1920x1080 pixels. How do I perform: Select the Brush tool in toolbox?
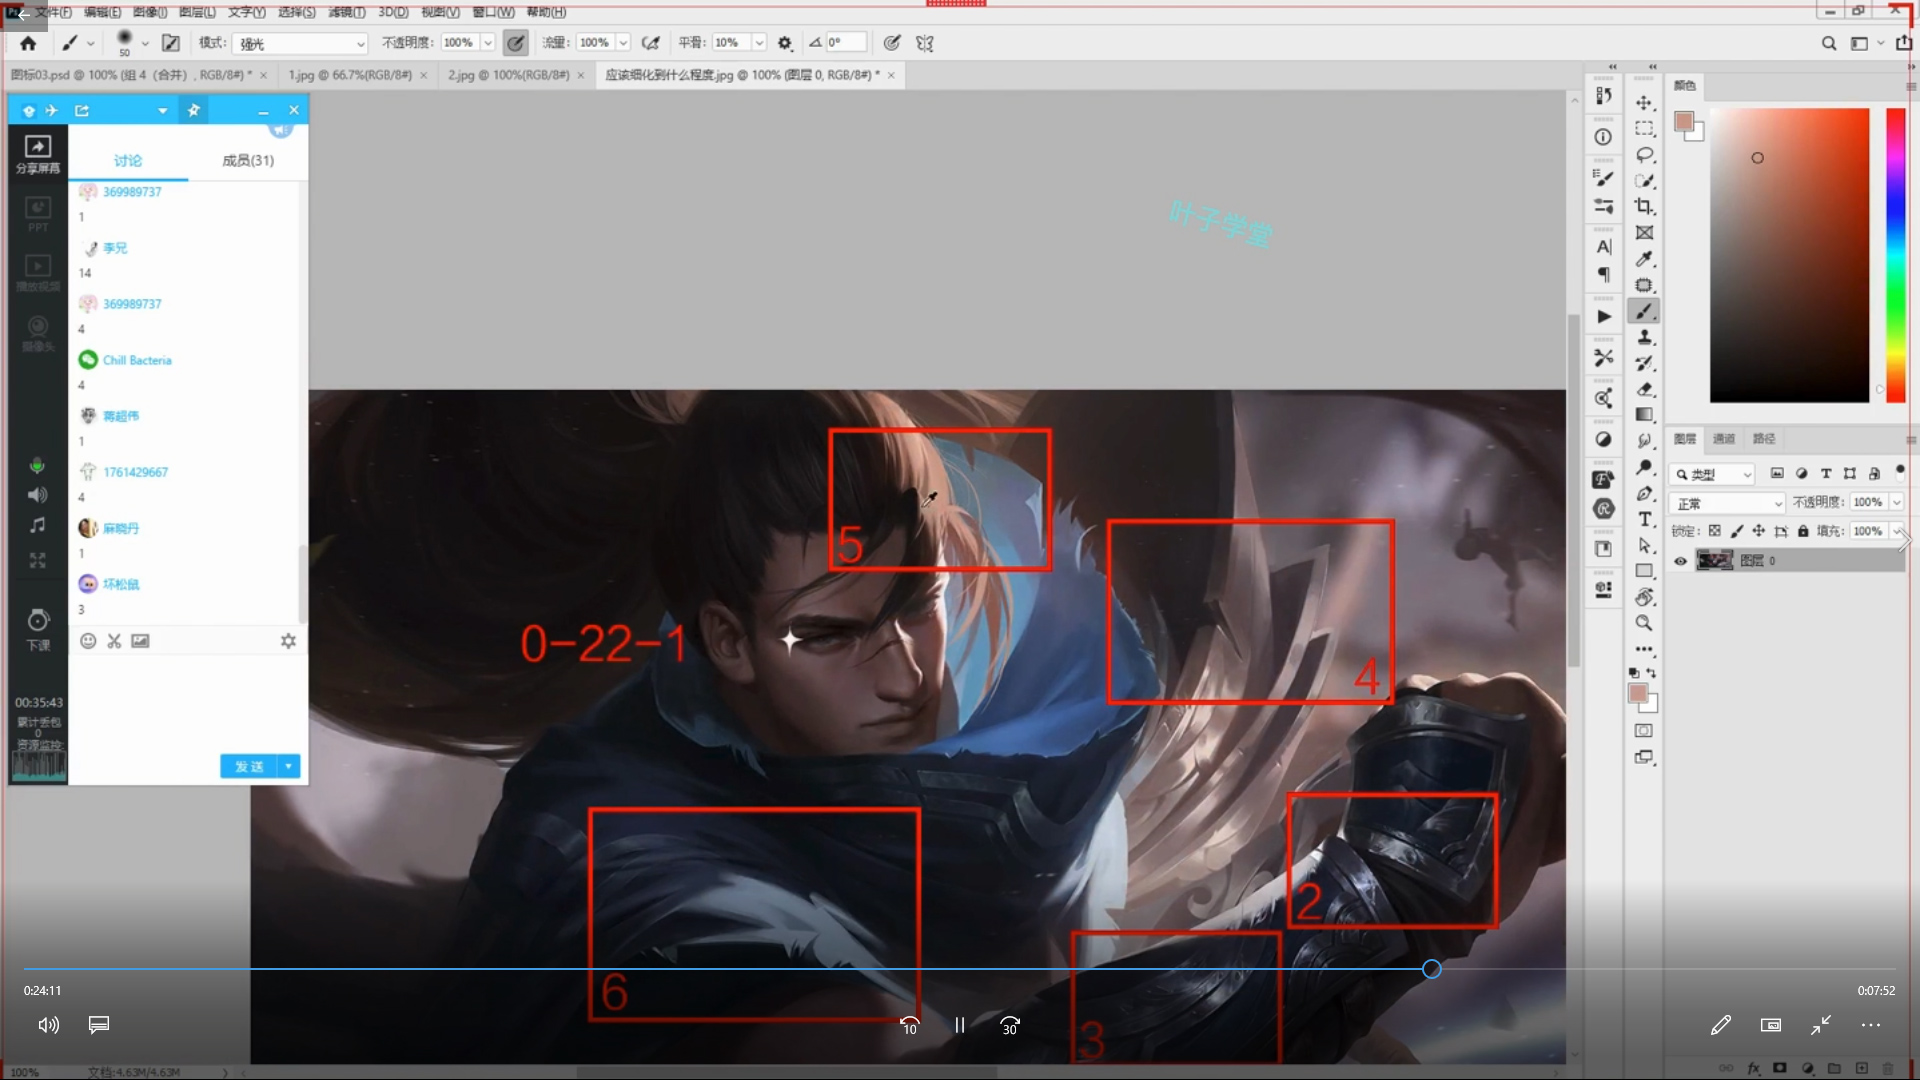click(1644, 311)
